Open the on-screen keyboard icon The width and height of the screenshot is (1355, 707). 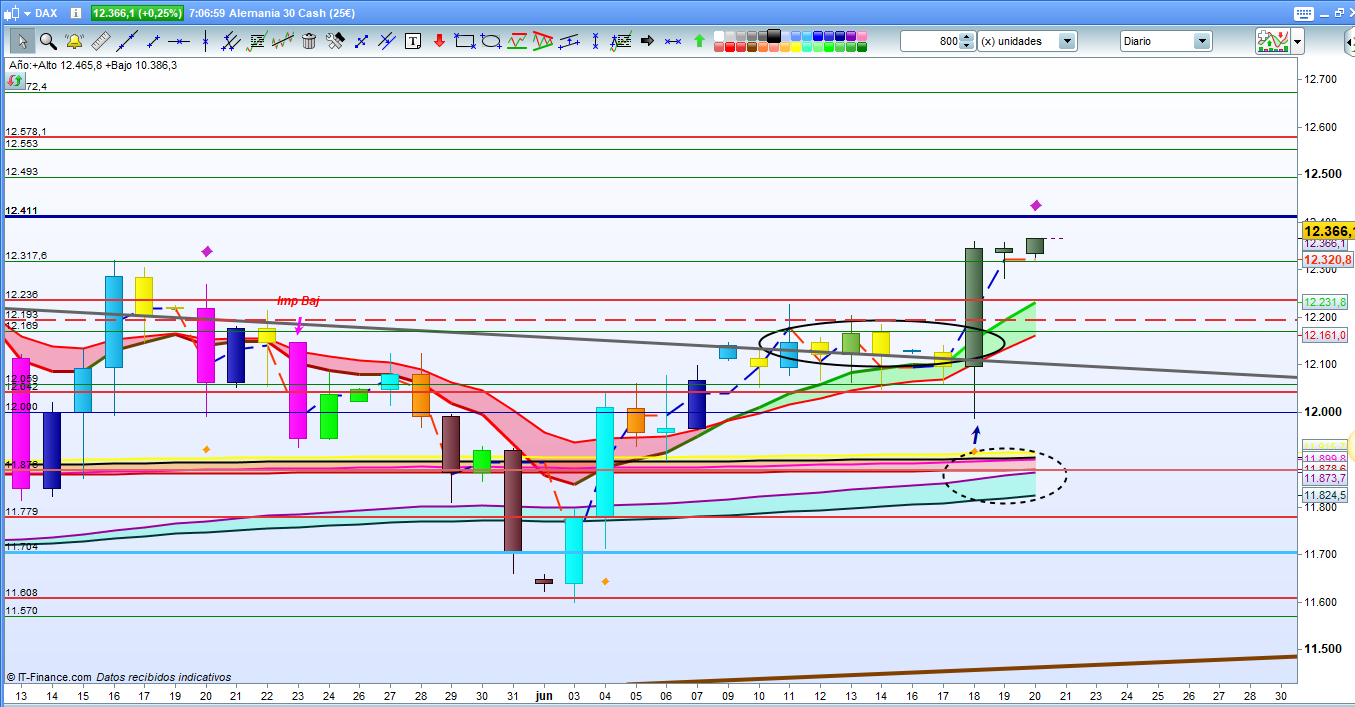[1302, 13]
